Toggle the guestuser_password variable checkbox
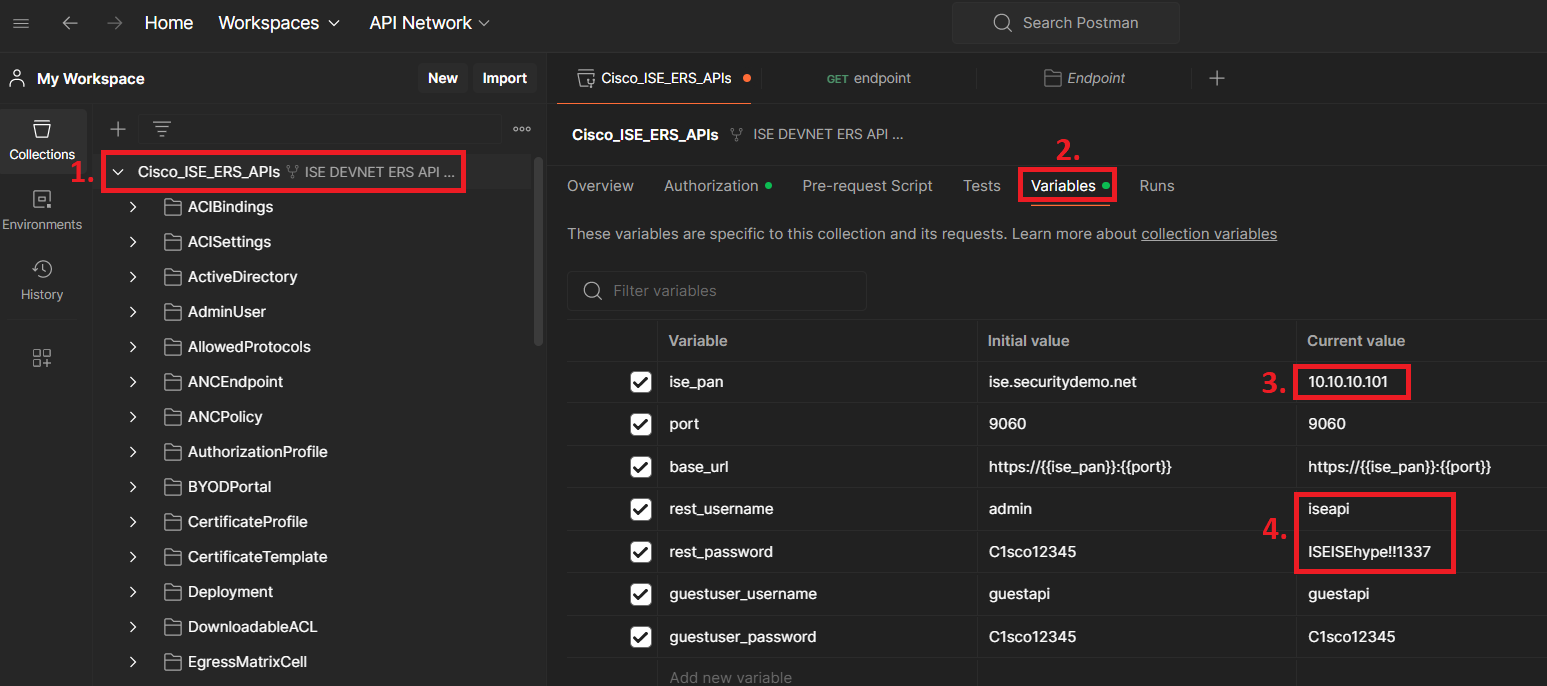1547x686 pixels. click(x=640, y=636)
